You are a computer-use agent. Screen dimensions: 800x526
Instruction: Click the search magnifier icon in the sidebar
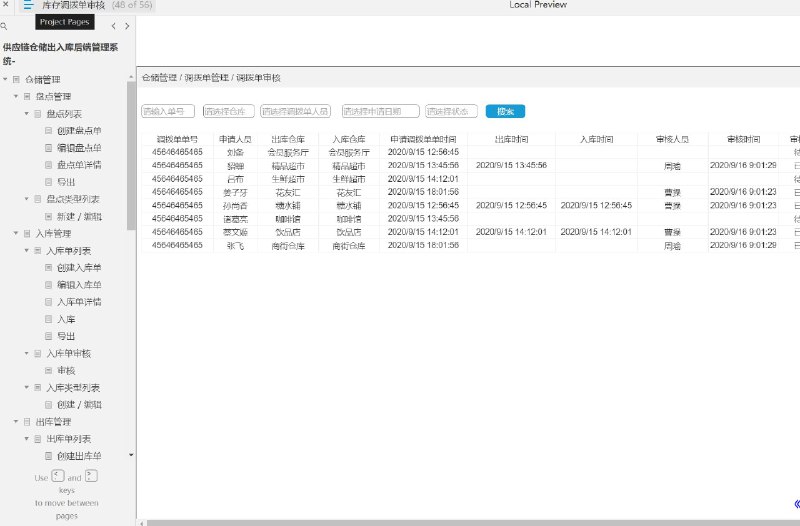click(4, 26)
